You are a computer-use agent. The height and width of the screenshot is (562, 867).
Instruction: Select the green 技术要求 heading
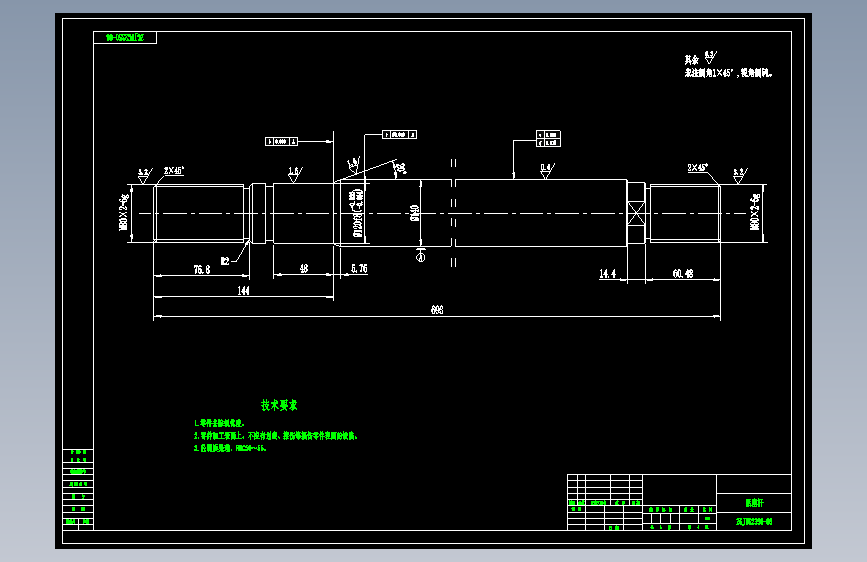point(279,405)
